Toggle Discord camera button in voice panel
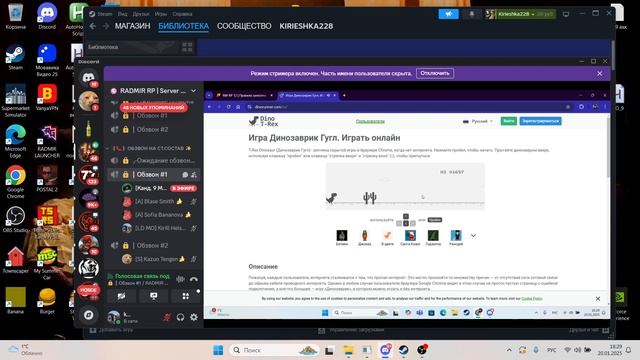 pyautogui.click(x=121, y=296)
